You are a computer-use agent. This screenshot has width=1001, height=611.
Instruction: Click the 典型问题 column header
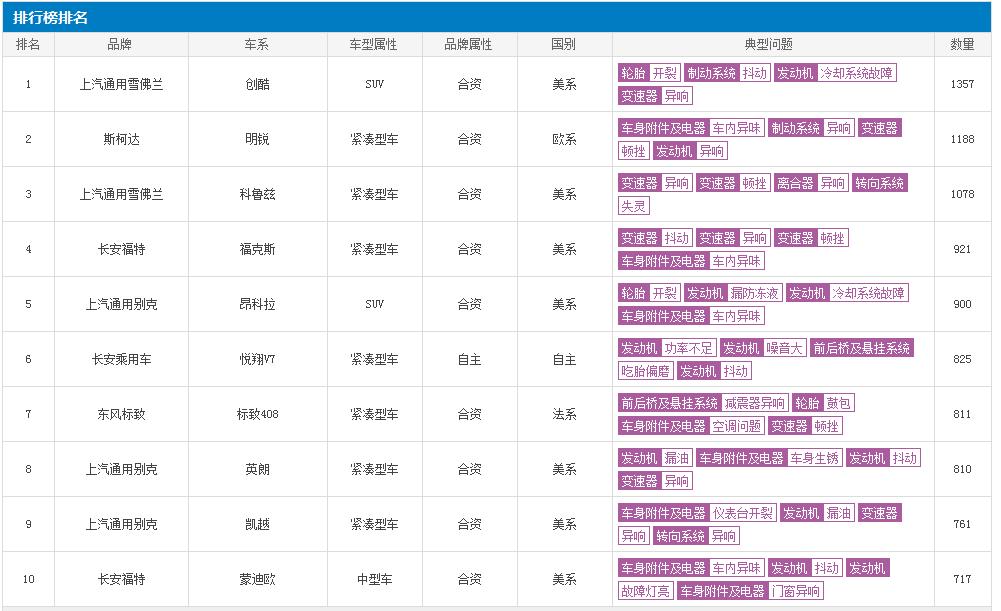click(x=769, y=44)
